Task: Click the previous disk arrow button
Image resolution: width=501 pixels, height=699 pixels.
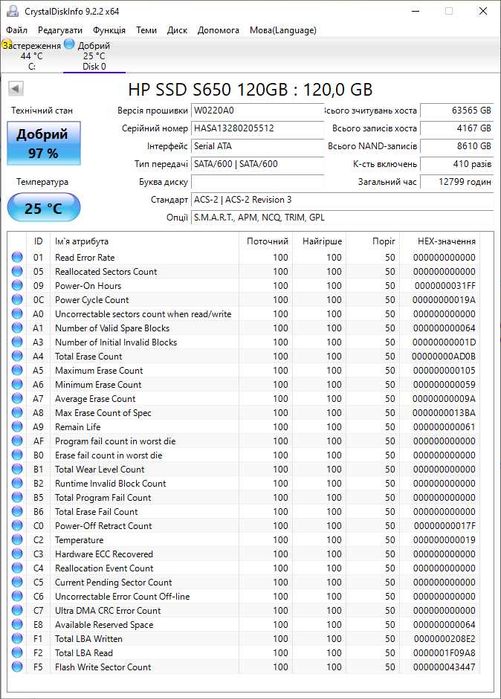Action: tap(16, 88)
